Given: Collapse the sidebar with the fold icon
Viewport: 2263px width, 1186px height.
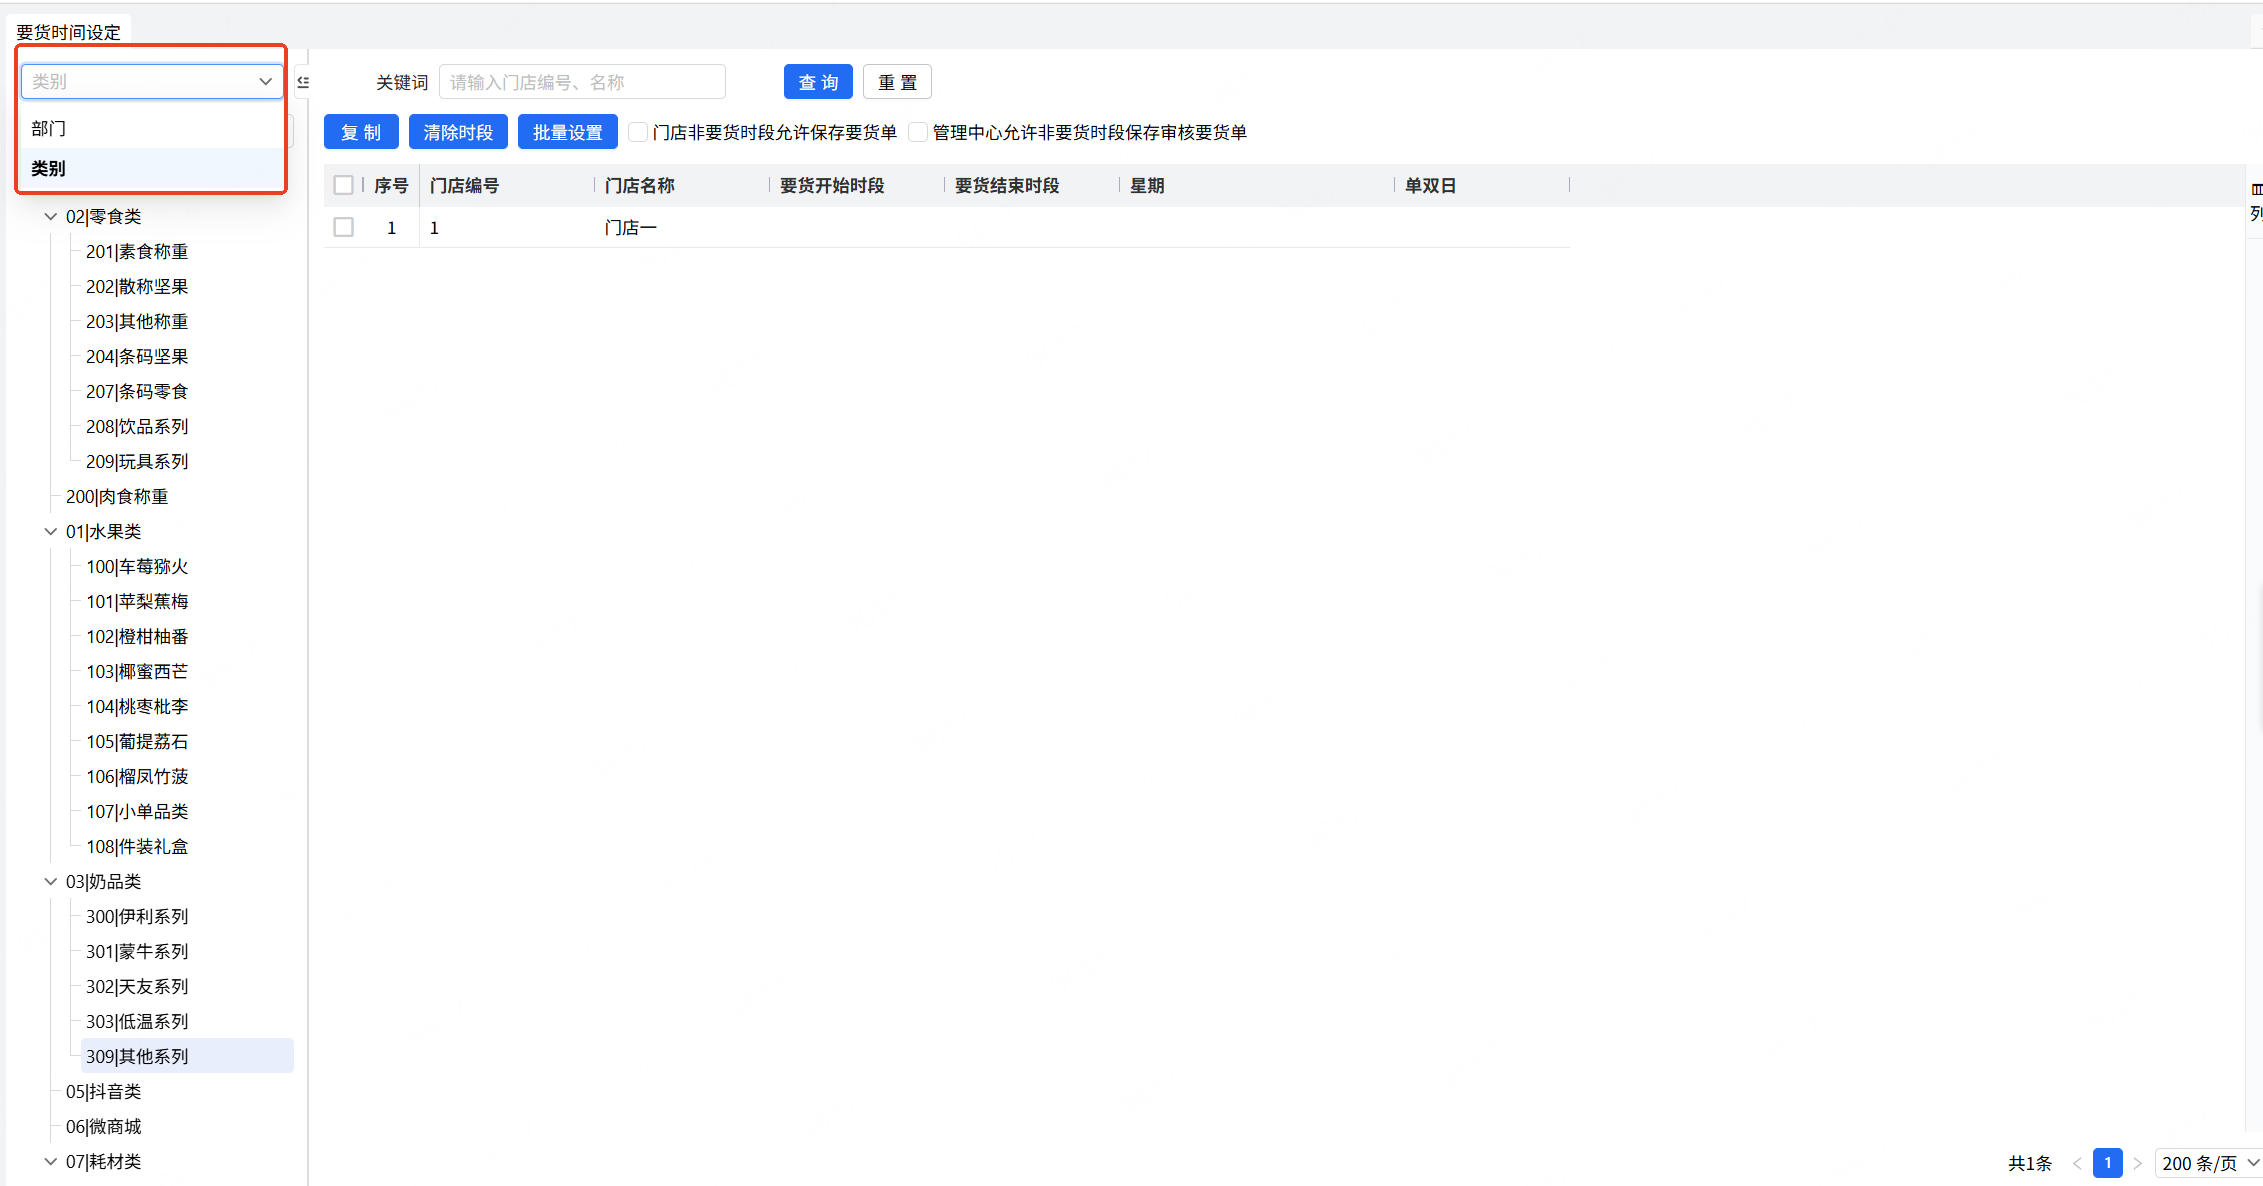Looking at the screenshot, I should click(x=303, y=82).
